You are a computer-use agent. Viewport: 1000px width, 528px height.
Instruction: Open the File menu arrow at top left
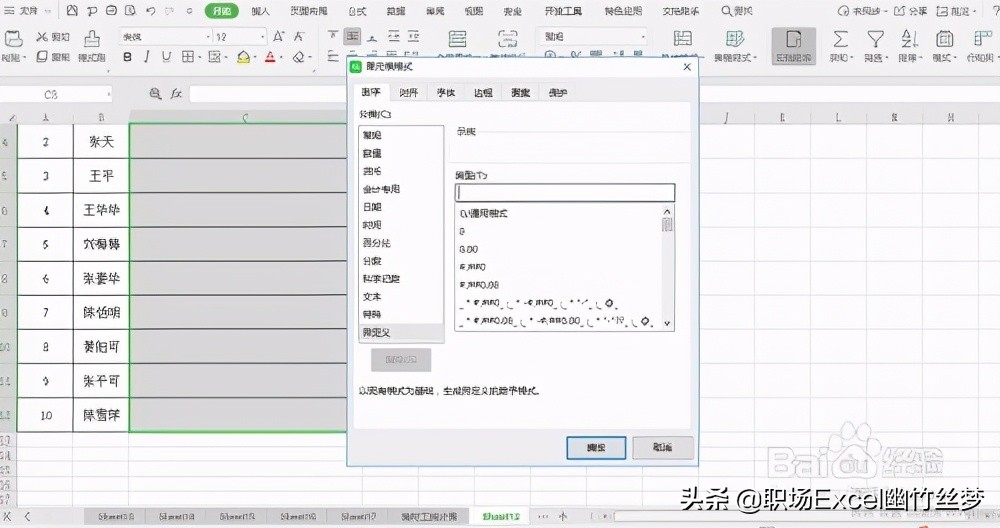(48, 11)
